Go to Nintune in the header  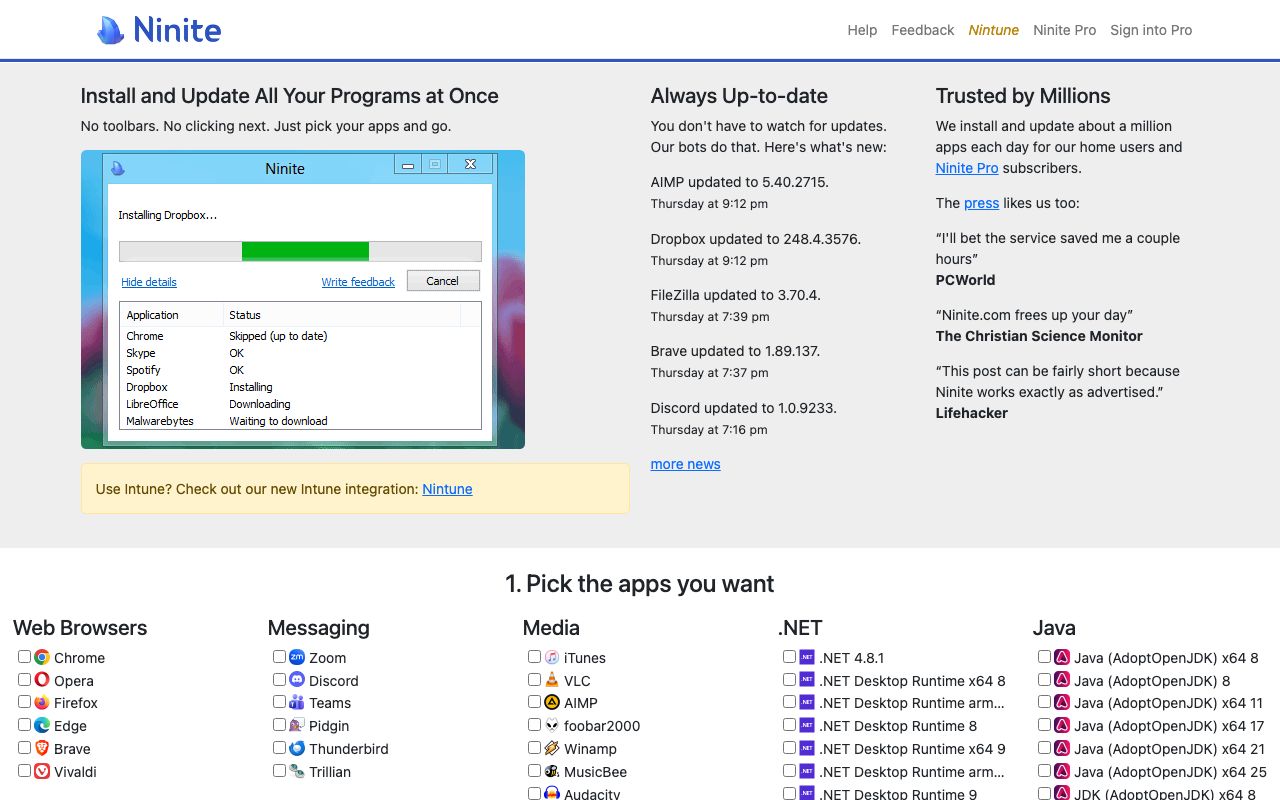994,30
